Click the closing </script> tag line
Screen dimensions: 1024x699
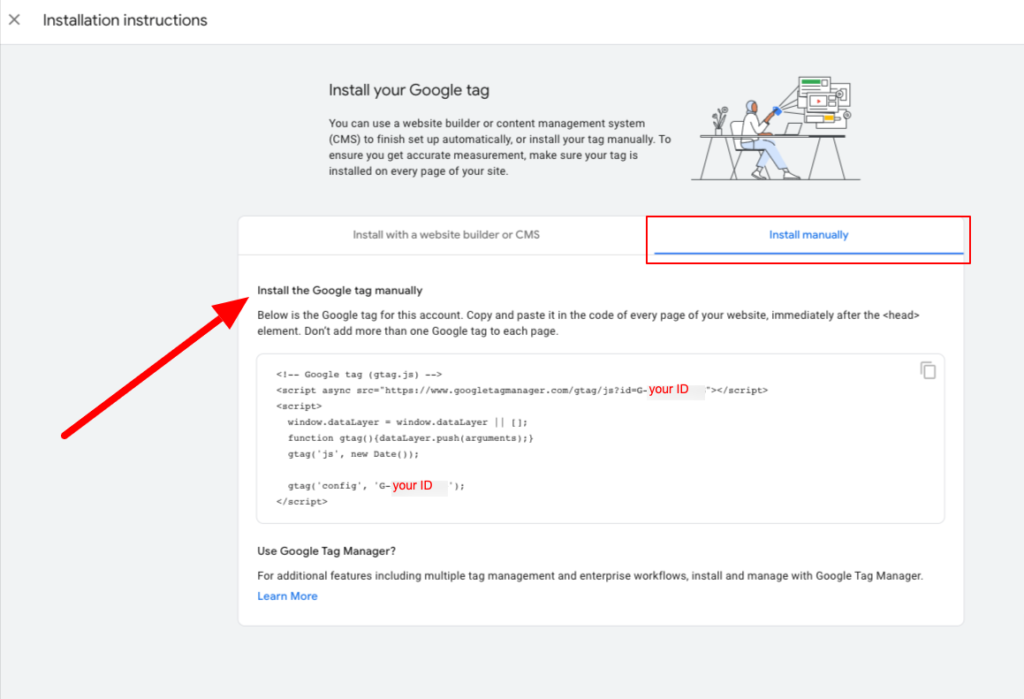302,502
